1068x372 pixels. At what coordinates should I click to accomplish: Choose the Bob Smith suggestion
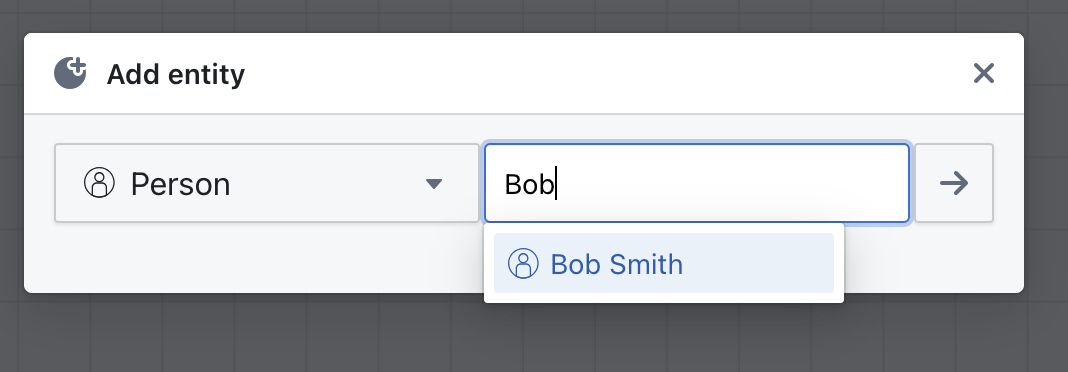(664, 264)
